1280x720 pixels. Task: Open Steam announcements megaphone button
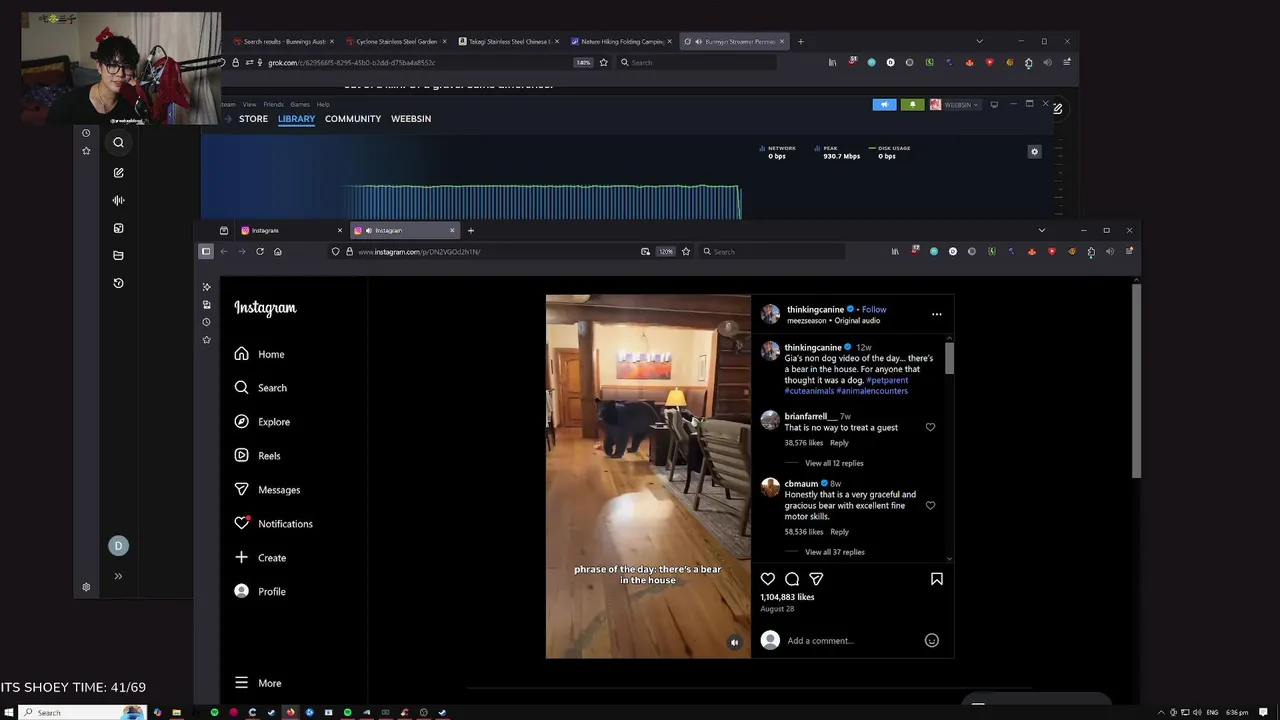tap(884, 105)
